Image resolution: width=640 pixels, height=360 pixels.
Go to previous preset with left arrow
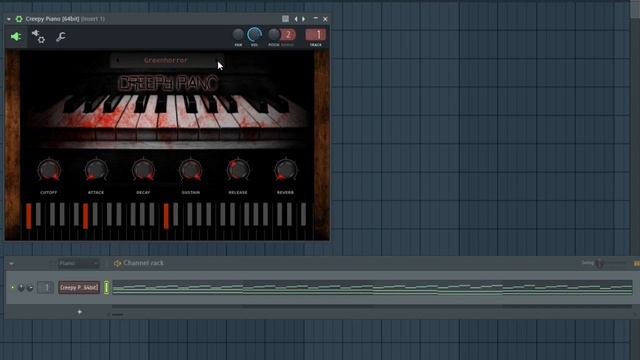click(296, 19)
